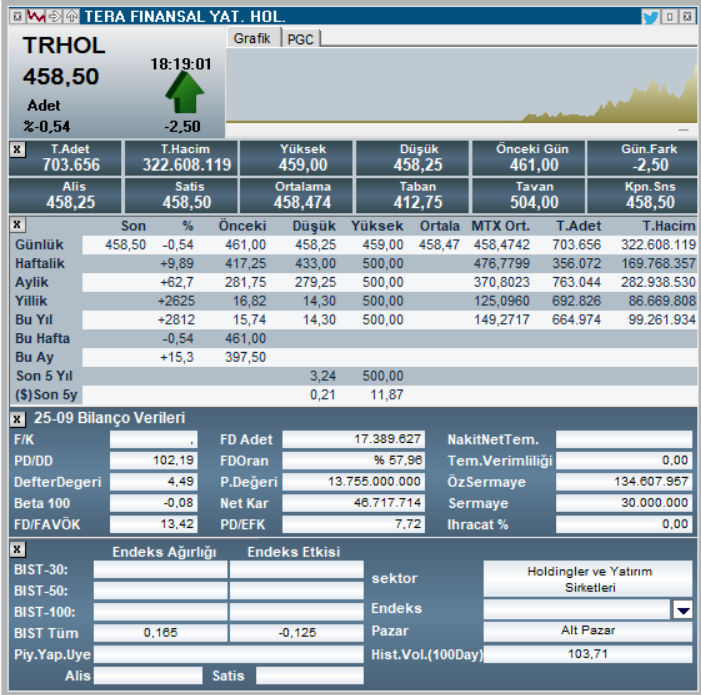Click the Piy.Yap.Uye field

[x=228, y=654]
